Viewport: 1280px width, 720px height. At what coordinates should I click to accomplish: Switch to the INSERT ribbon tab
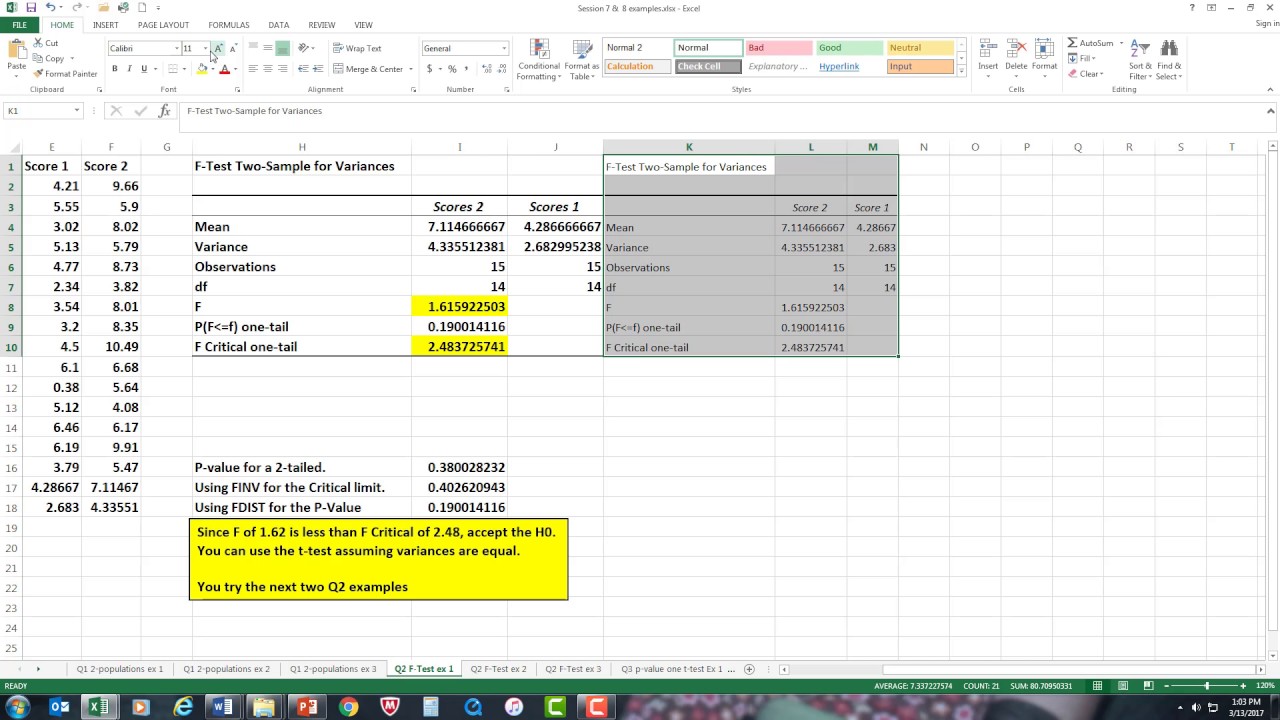coord(105,25)
